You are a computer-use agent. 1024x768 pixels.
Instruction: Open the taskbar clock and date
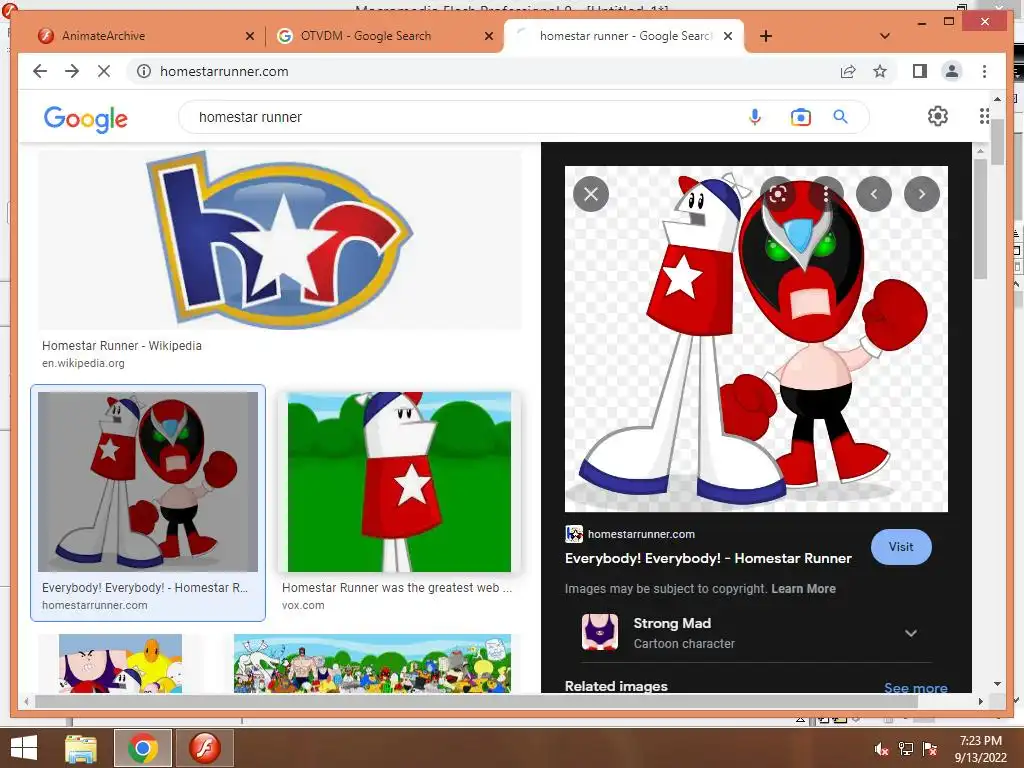(x=981, y=749)
